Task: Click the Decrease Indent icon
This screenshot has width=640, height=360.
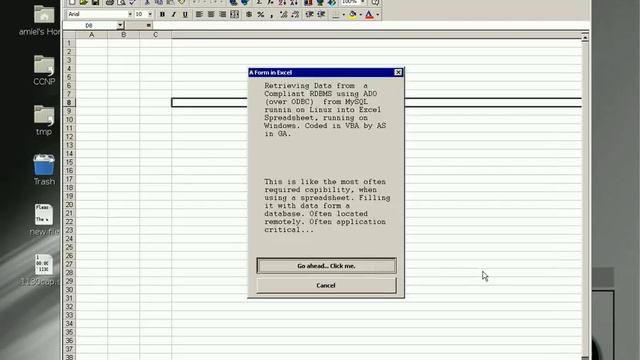Action: coord(309,15)
